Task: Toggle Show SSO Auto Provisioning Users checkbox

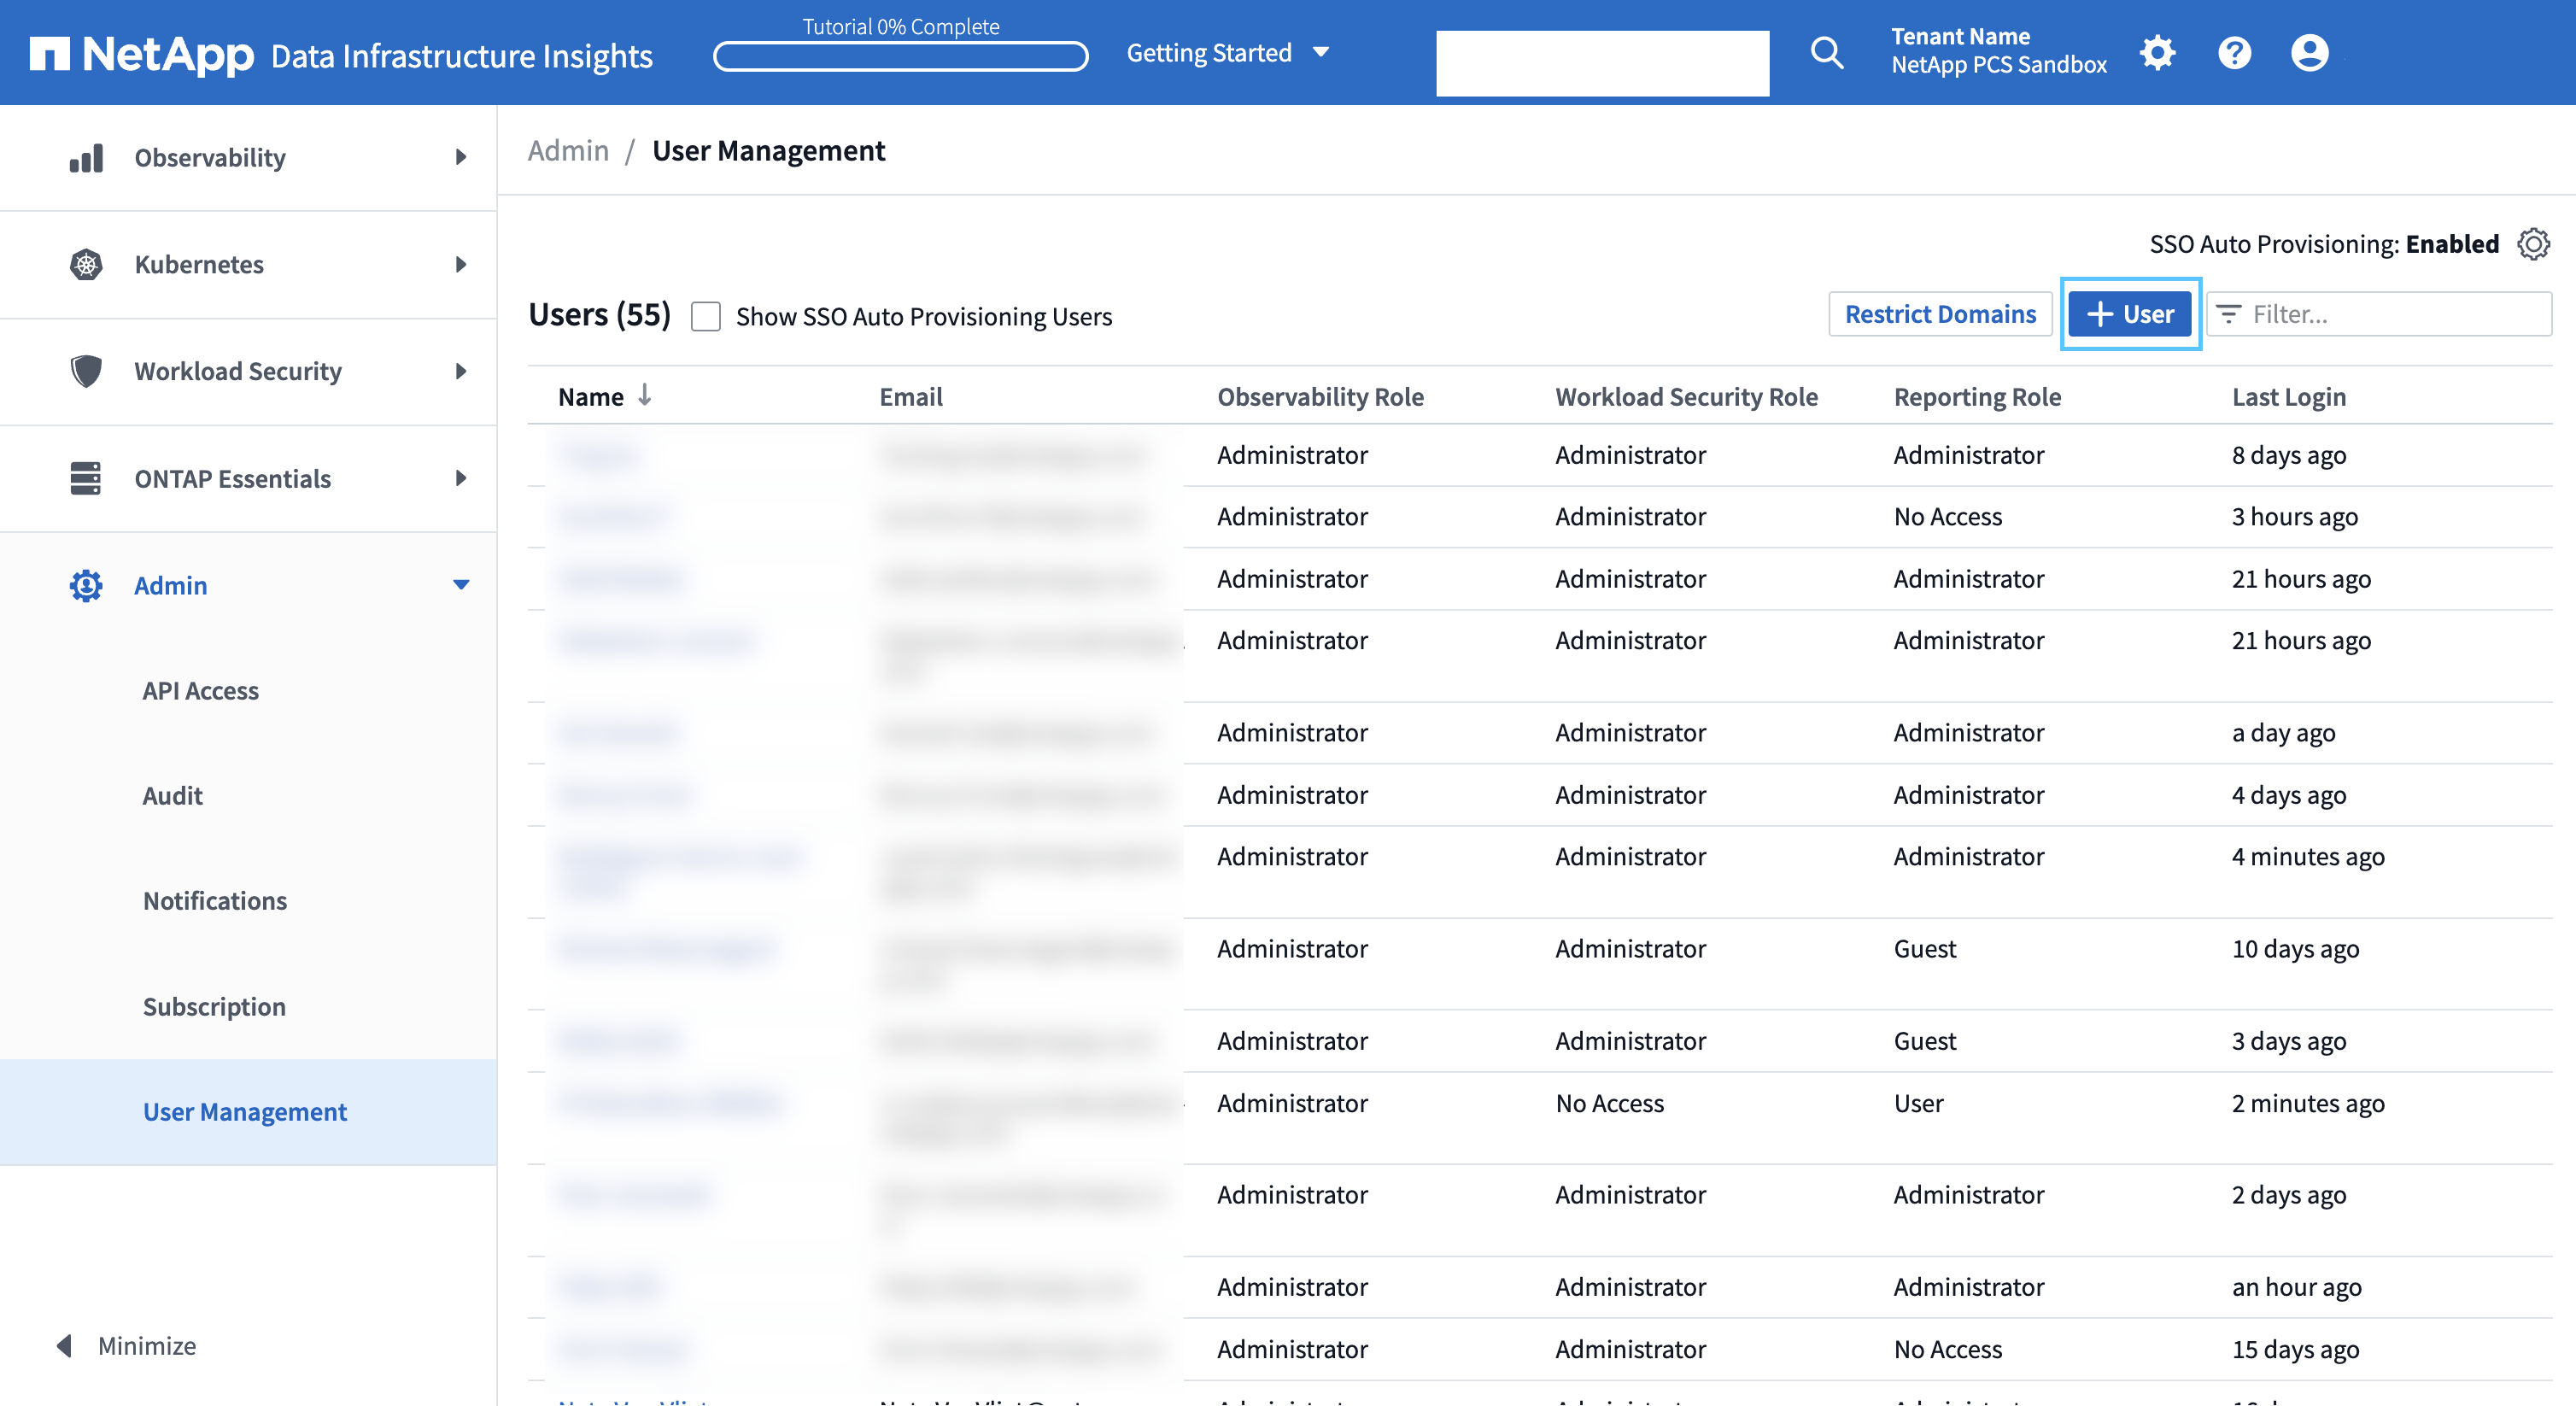Action: click(x=705, y=315)
